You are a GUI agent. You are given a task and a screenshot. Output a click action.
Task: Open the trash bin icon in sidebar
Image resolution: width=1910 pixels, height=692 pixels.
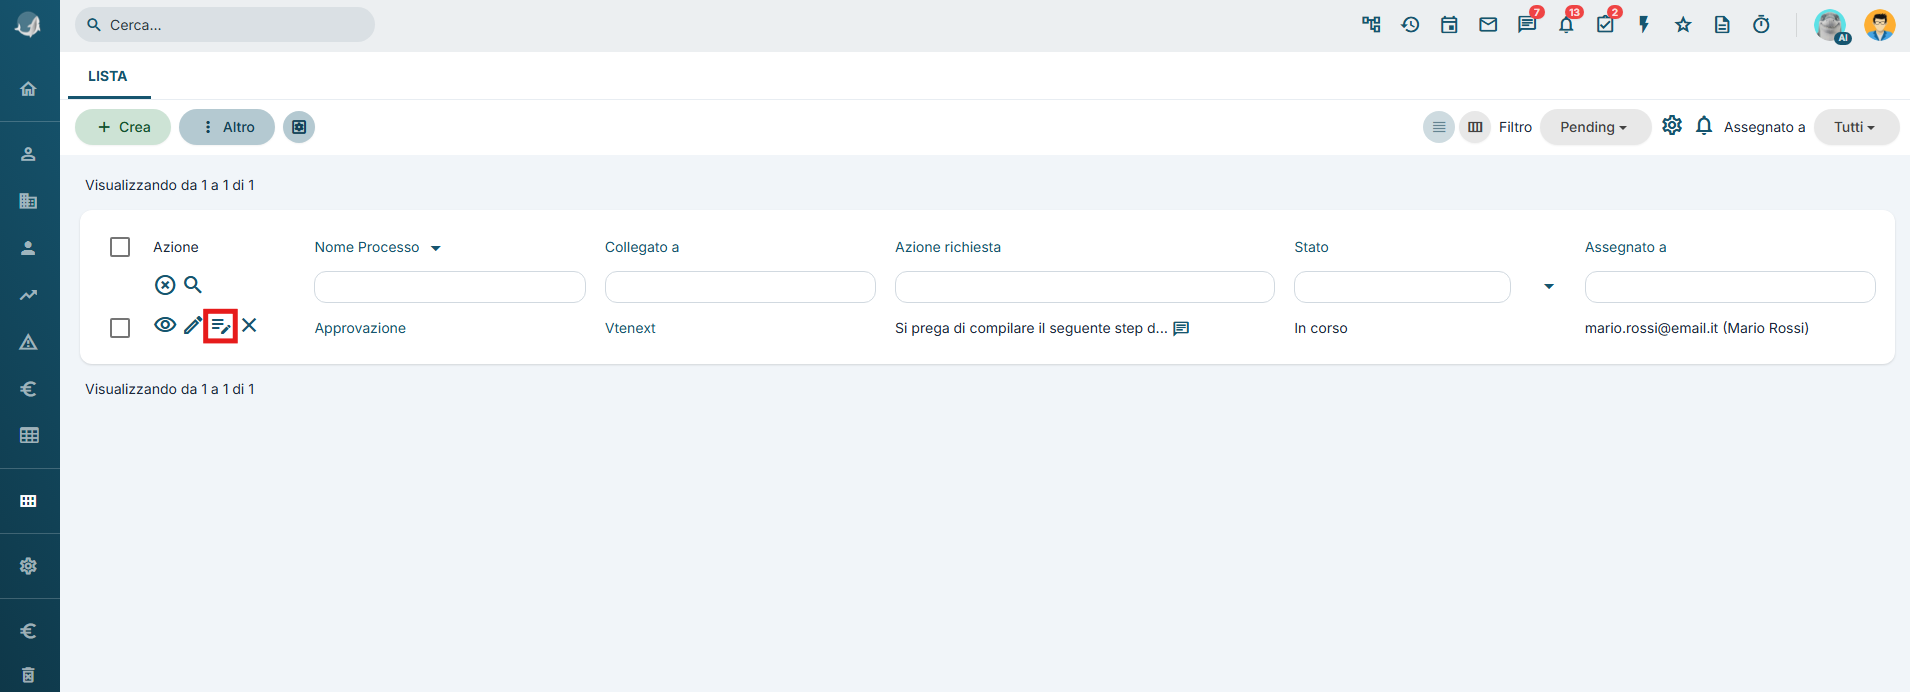pyautogui.click(x=29, y=675)
